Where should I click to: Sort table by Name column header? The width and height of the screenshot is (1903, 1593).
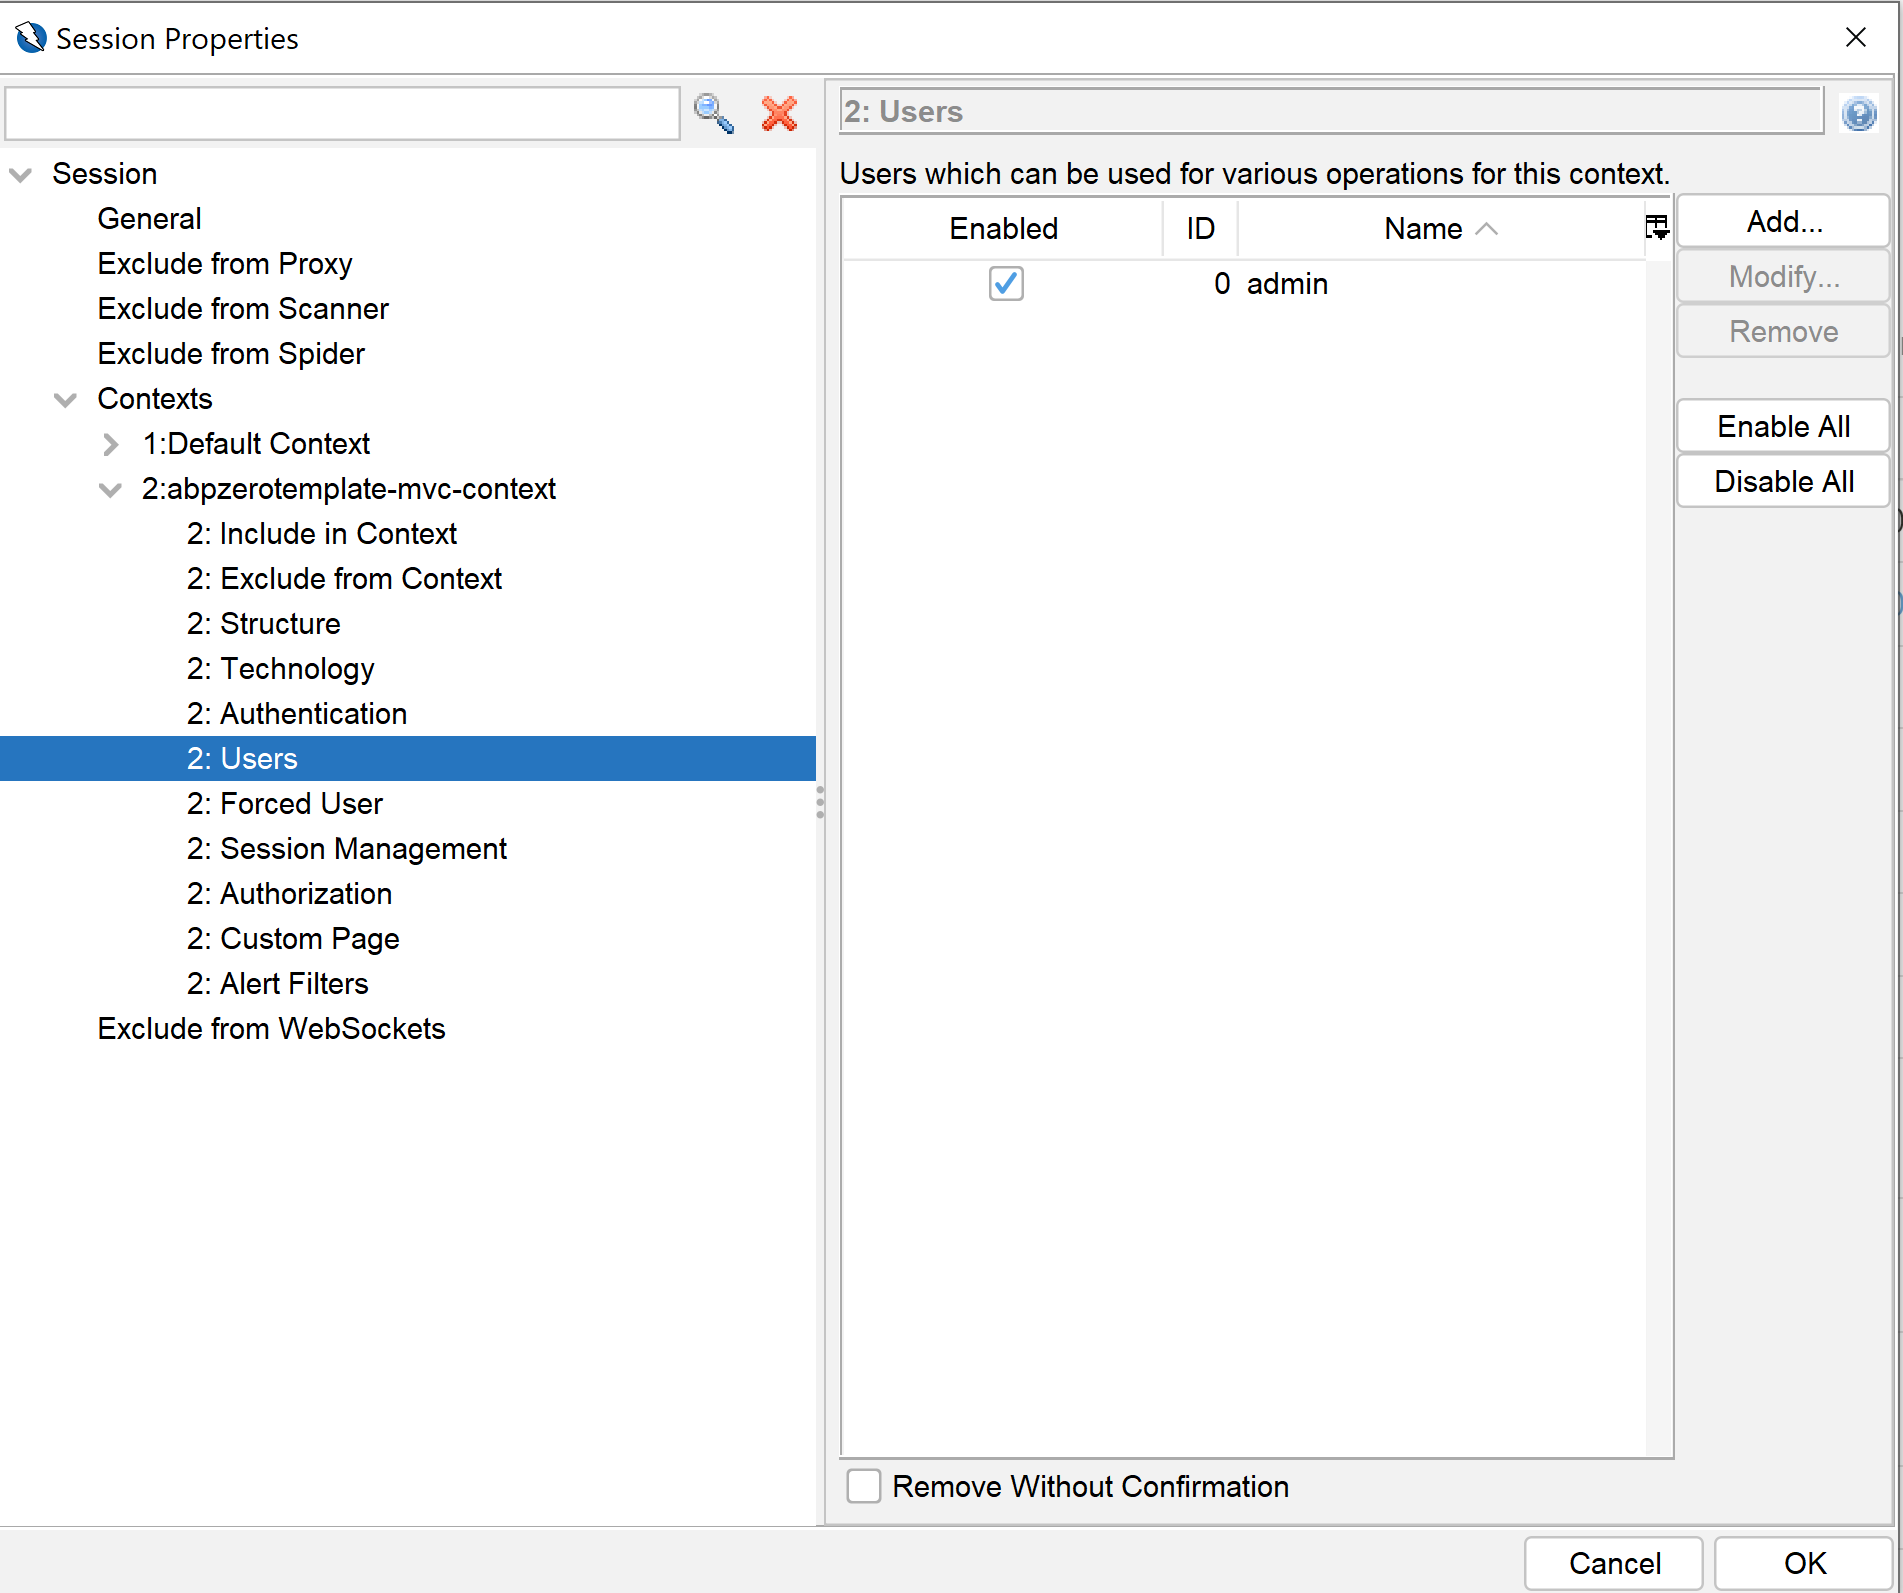click(1441, 229)
